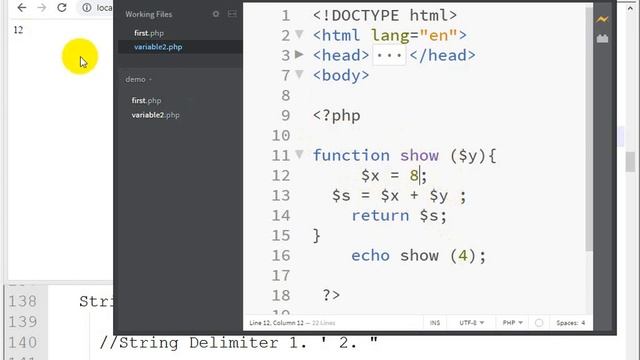Viewport: 640px width, 360px height.
Task: Click the indent size value 4
Action: point(583,323)
